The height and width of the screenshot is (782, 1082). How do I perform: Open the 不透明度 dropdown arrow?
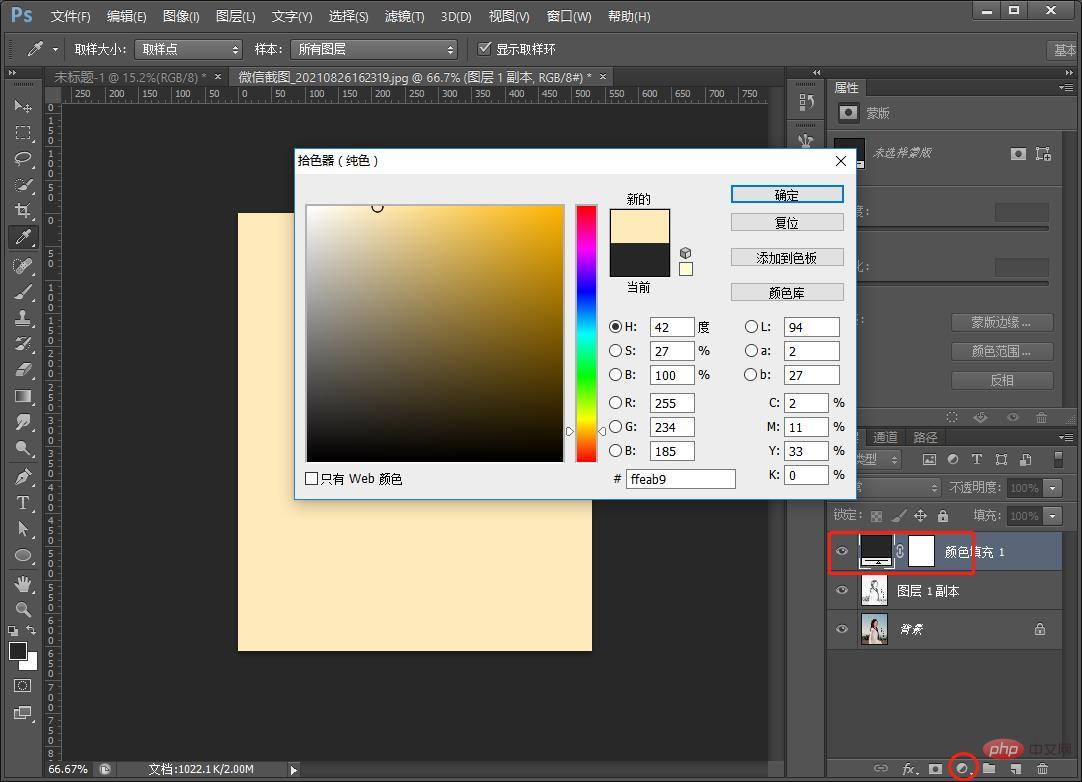[x=1052, y=487]
